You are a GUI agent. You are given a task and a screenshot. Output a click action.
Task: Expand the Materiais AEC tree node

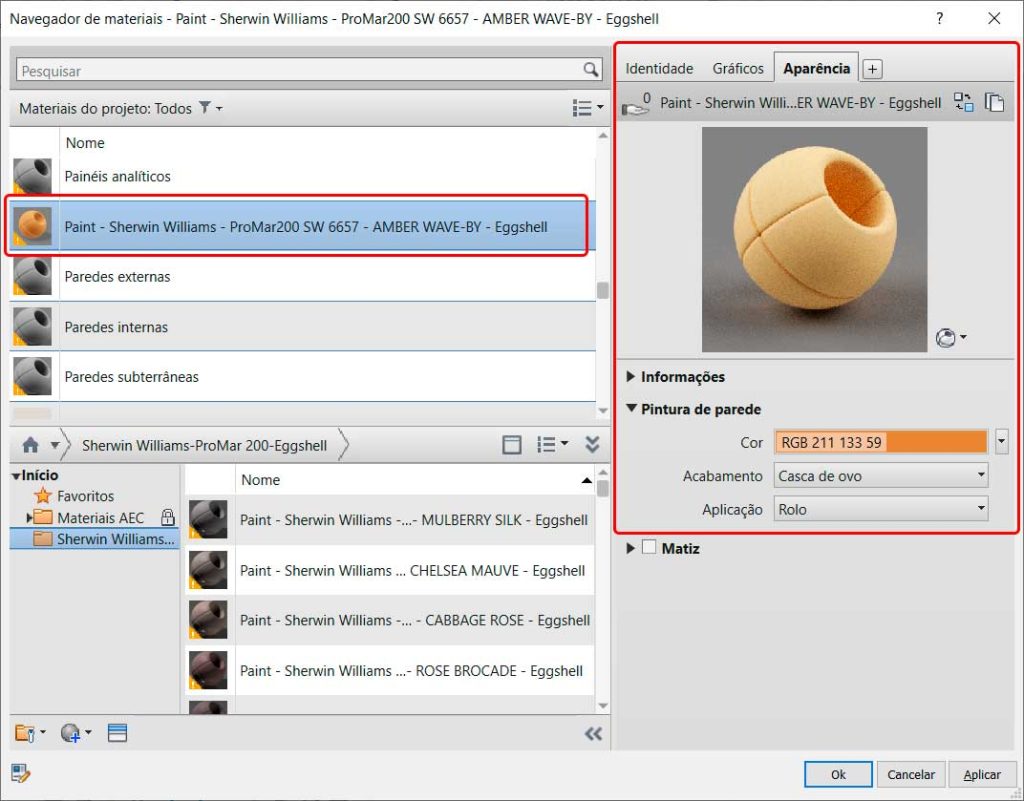29,518
